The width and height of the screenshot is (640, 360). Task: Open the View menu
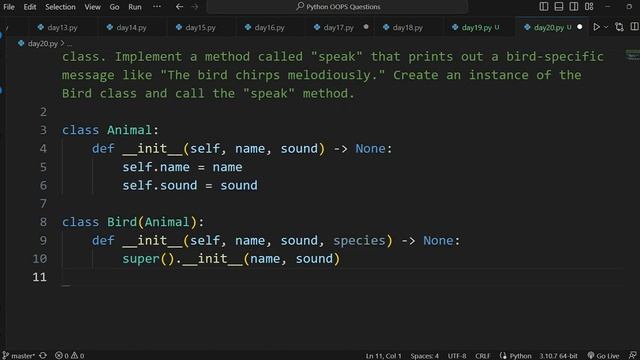pyautogui.click(x=92, y=7)
